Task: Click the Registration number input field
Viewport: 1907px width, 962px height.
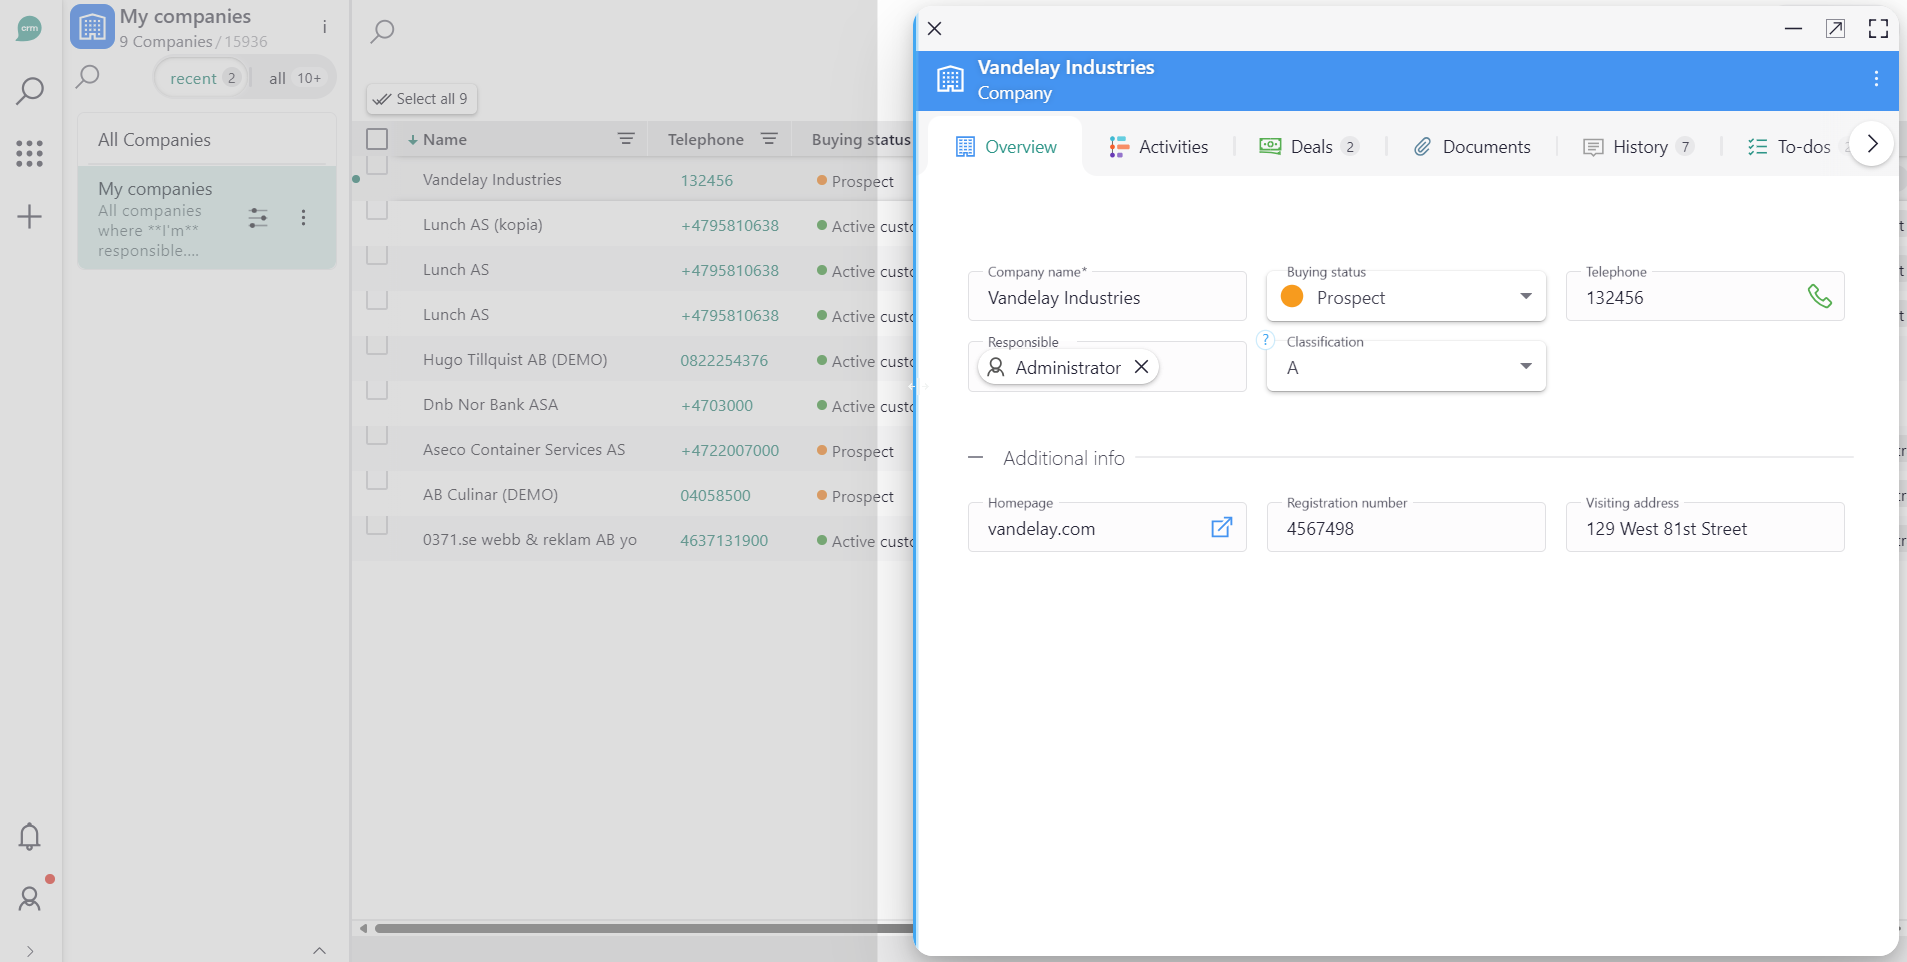Action: (x=1405, y=529)
